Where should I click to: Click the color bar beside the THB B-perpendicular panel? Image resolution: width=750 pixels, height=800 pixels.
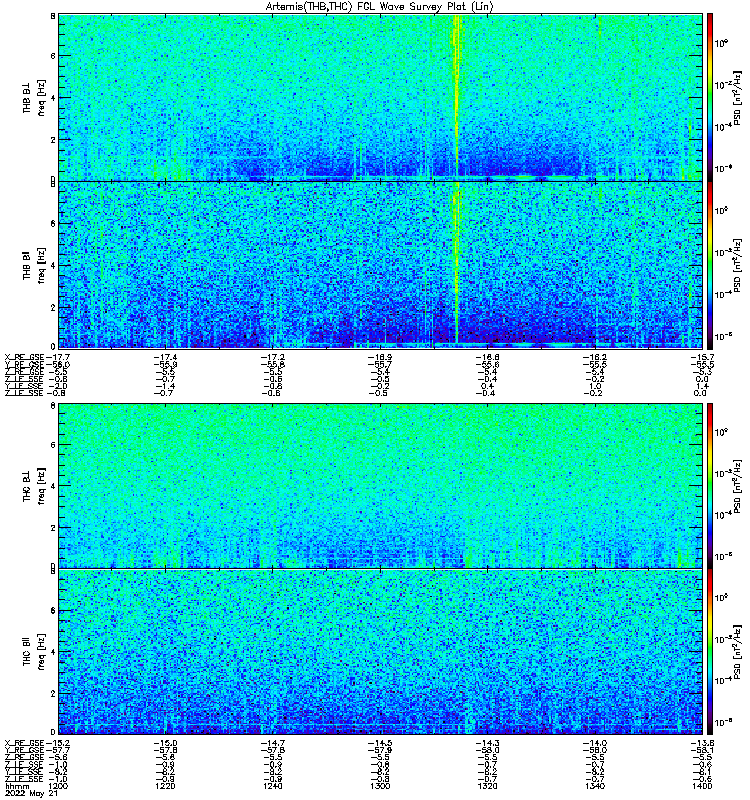point(710,97)
